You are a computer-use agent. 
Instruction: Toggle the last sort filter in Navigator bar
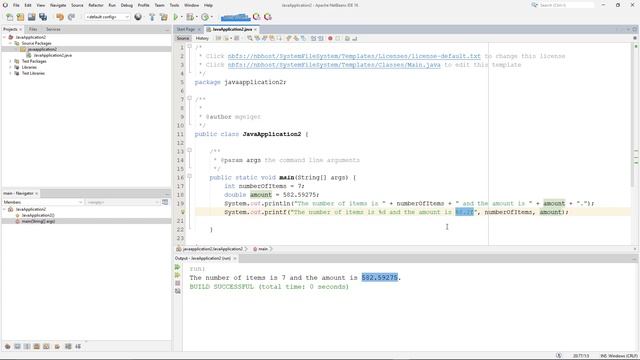point(78,346)
